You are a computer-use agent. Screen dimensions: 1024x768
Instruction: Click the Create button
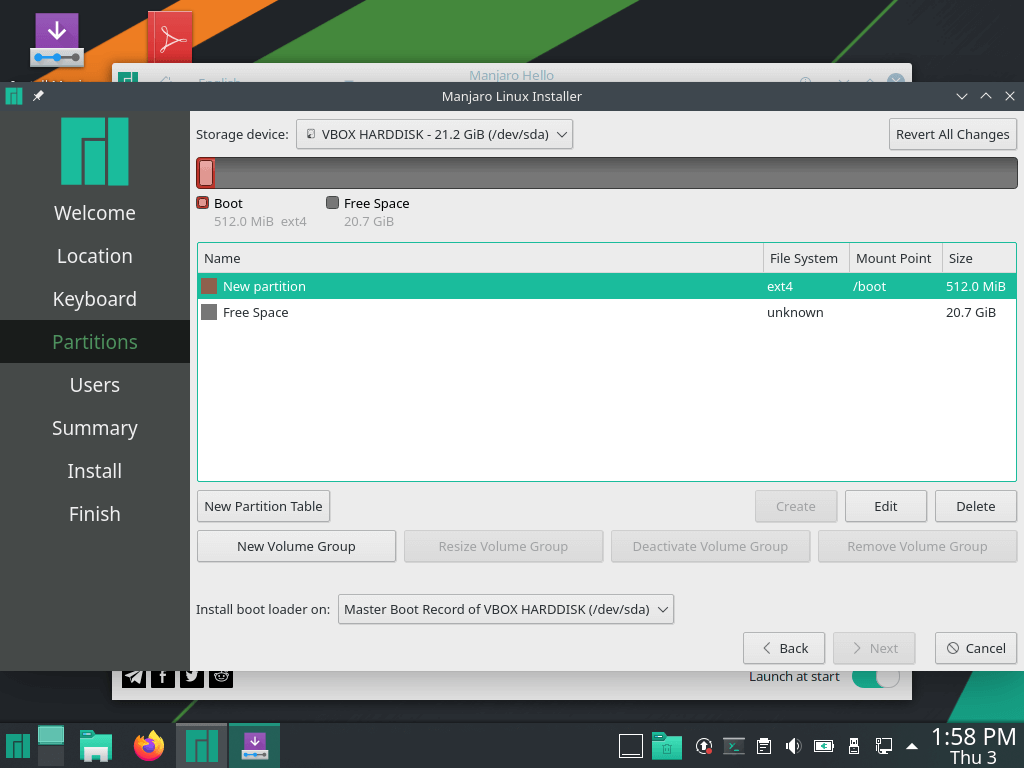click(x=795, y=506)
